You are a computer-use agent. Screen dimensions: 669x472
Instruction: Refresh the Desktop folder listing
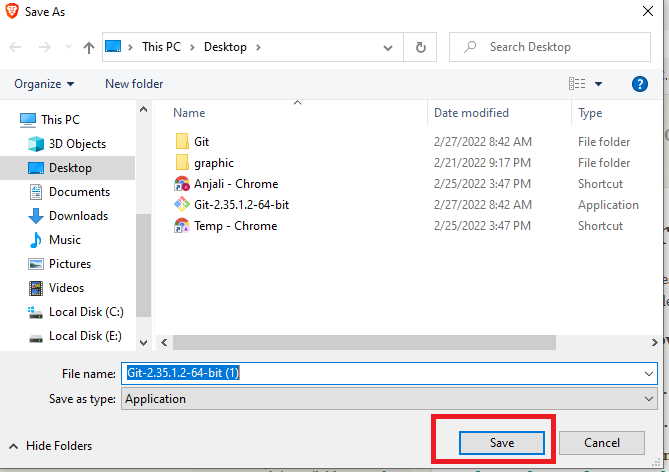420,47
